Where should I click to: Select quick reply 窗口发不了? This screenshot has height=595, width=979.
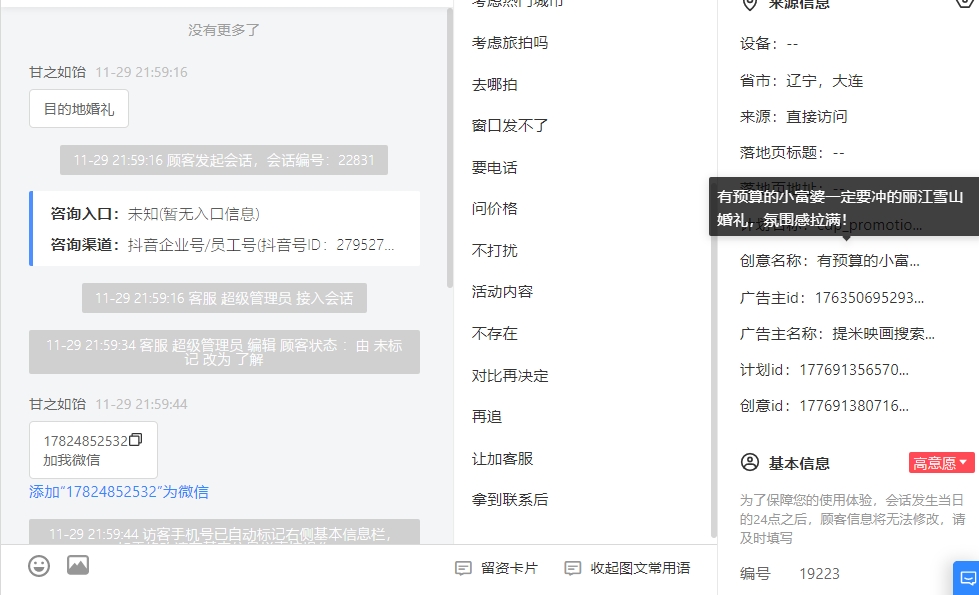509,125
